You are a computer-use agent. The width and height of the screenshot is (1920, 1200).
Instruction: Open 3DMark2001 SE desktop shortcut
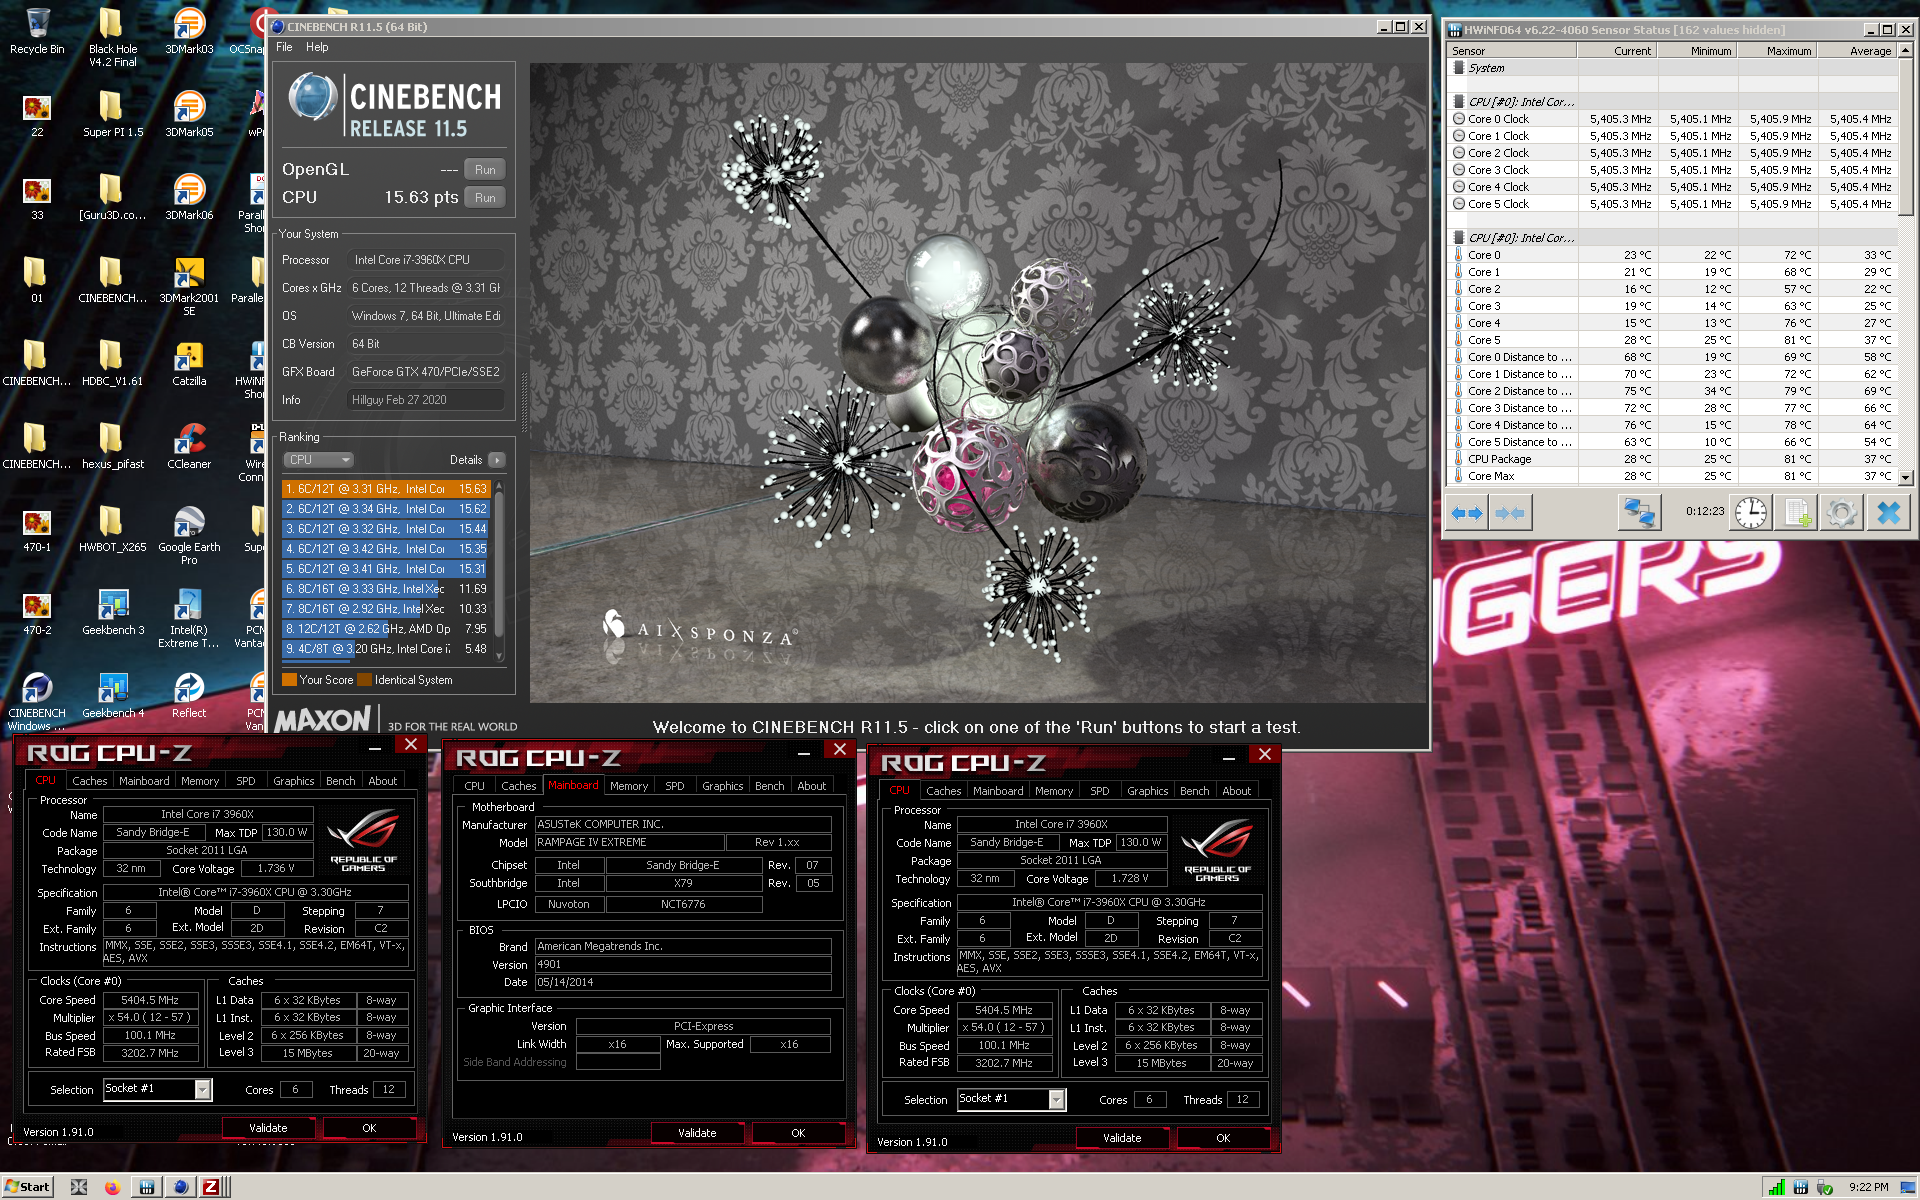pyautogui.click(x=189, y=286)
